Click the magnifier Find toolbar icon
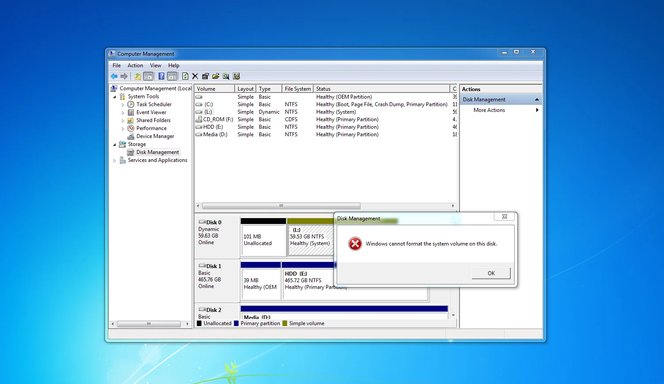Viewport: 664px width, 384px height. click(226, 76)
